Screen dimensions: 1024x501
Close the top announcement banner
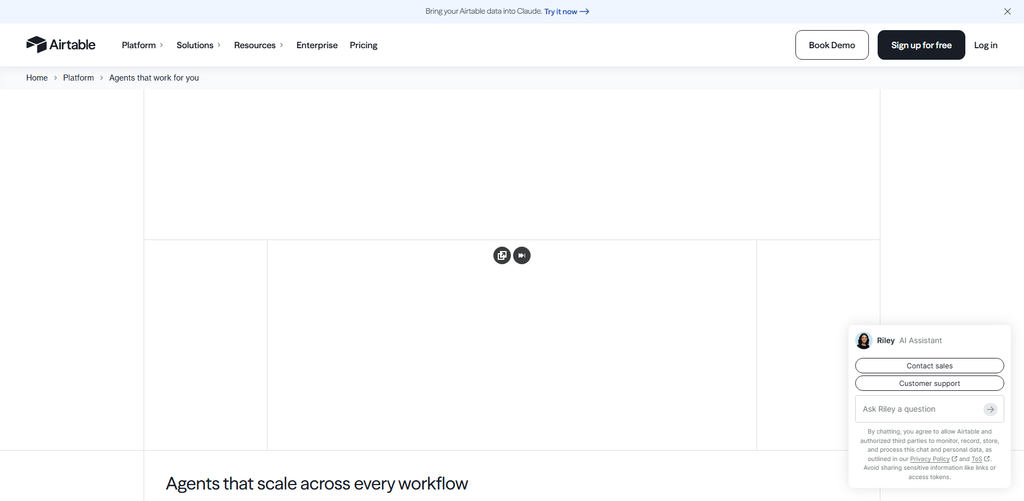coord(1007,11)
